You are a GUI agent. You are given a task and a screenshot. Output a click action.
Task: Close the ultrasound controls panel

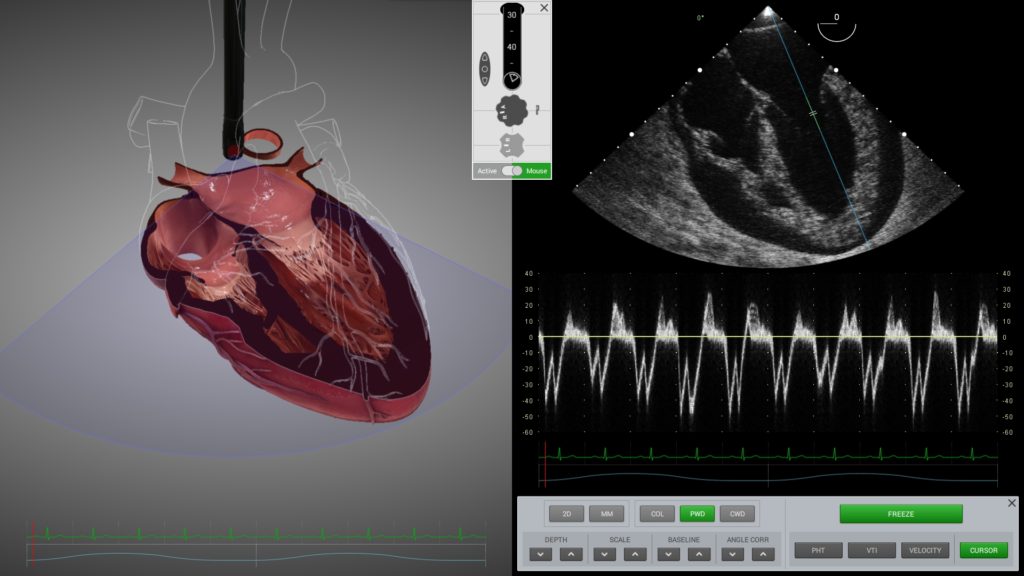coord(1011,503)
